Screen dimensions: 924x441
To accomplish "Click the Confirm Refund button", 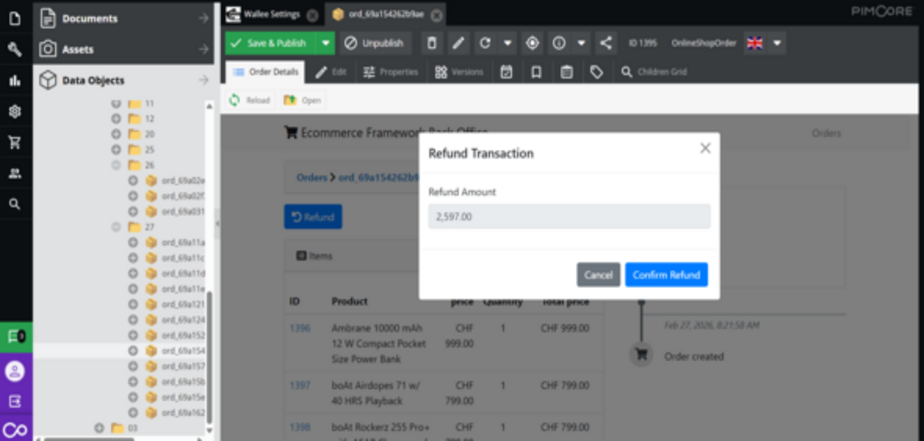I will tap(666, 275).
